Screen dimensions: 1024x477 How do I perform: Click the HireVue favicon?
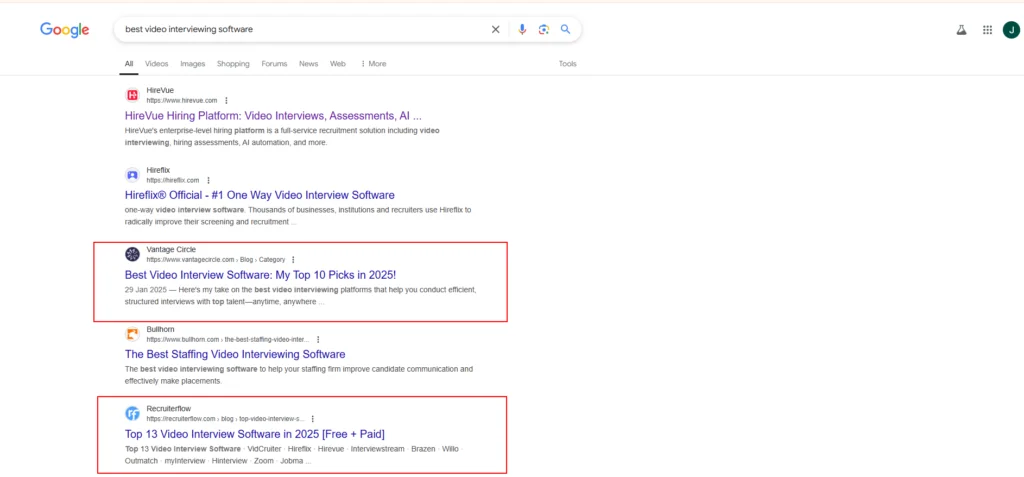132,95
